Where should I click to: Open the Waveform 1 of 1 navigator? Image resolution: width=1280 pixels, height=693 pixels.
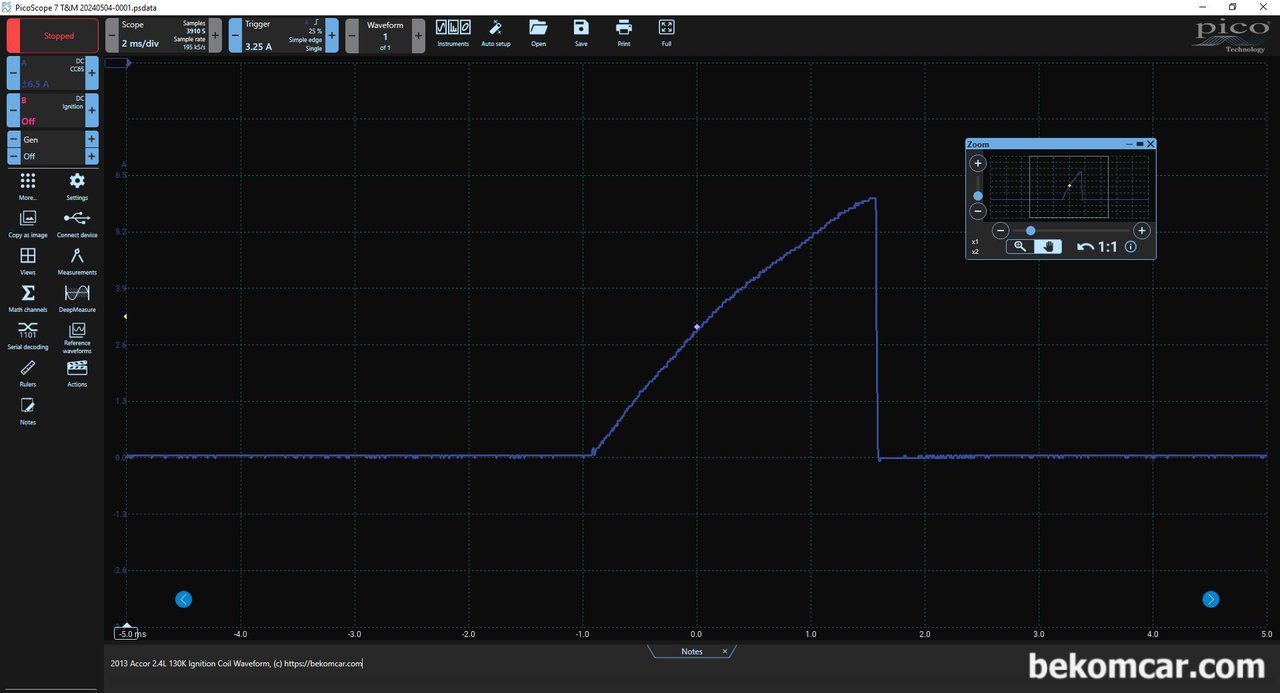point(385,36)
